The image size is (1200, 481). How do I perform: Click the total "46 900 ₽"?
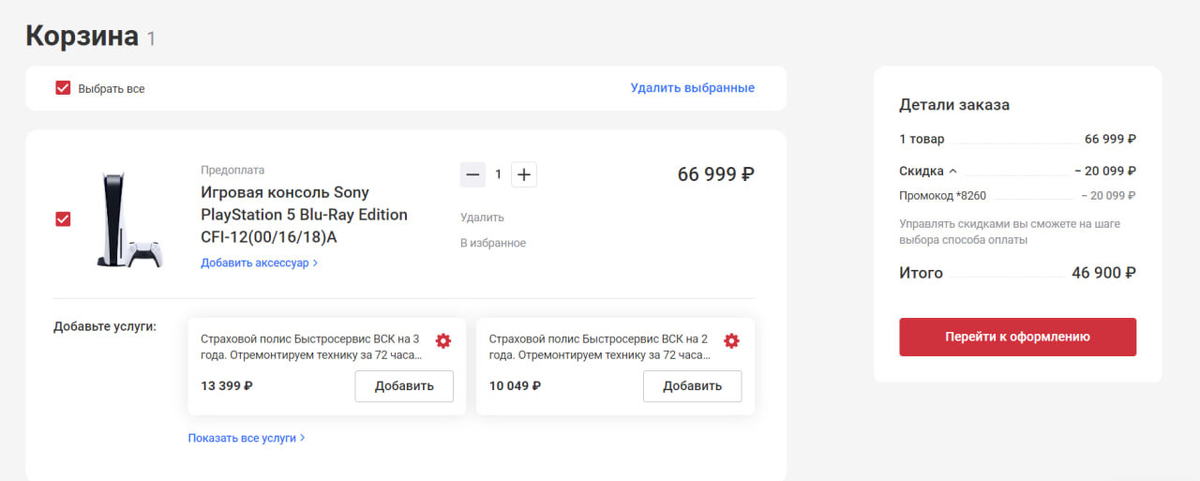(x=1104, y=272)
